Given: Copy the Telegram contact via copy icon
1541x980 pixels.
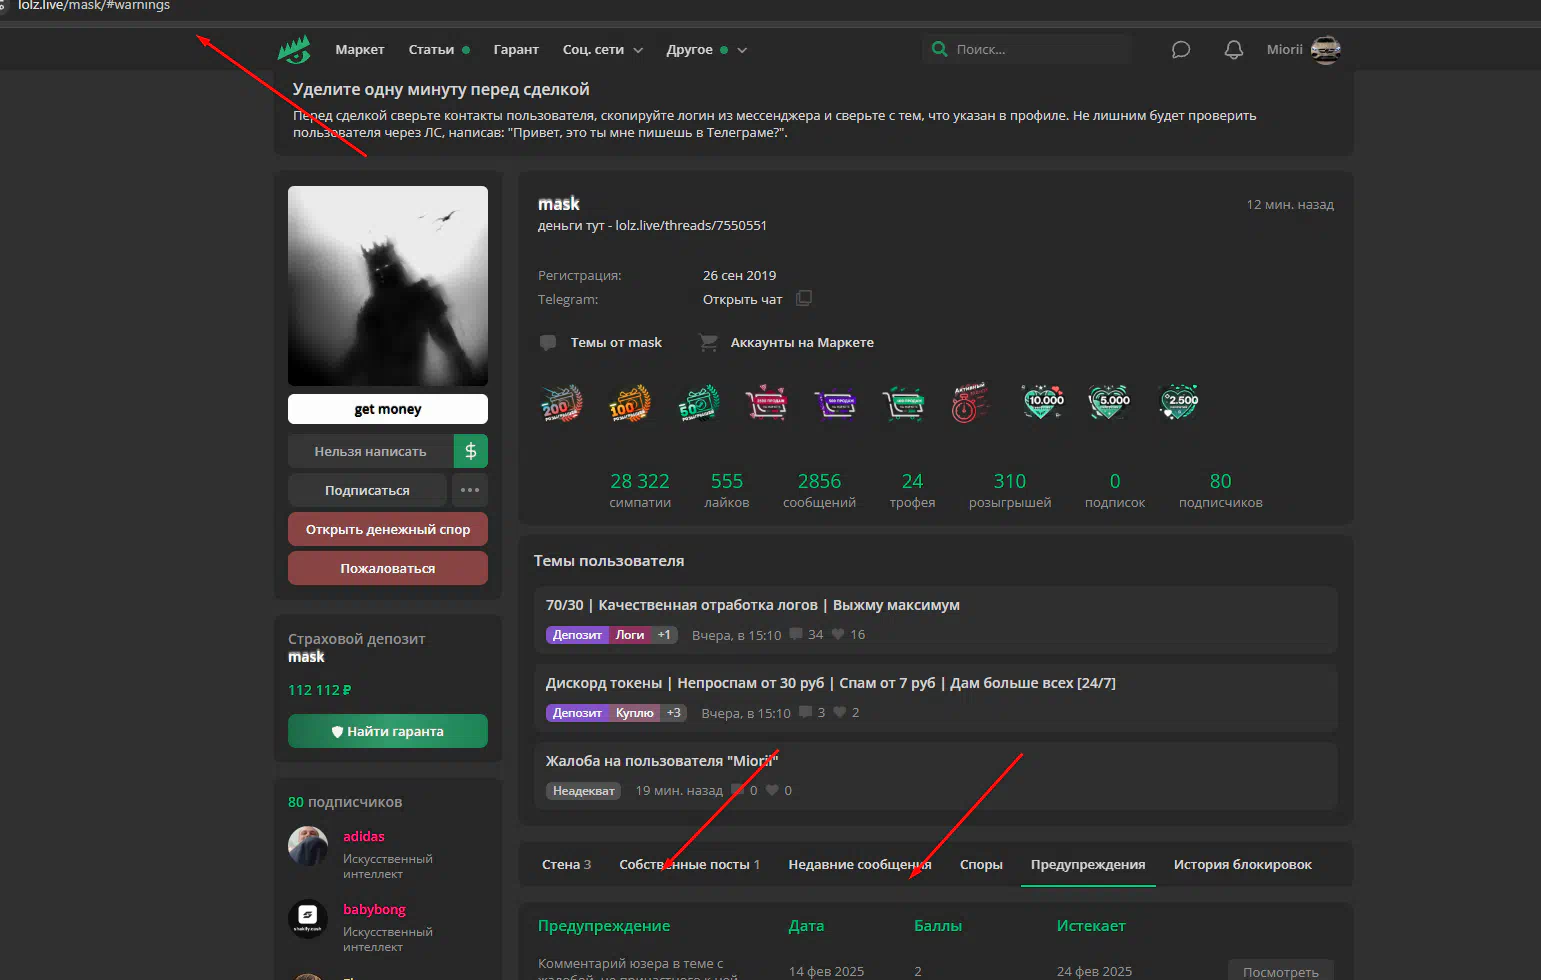Looking at the screenshot, I should (804, 298).
